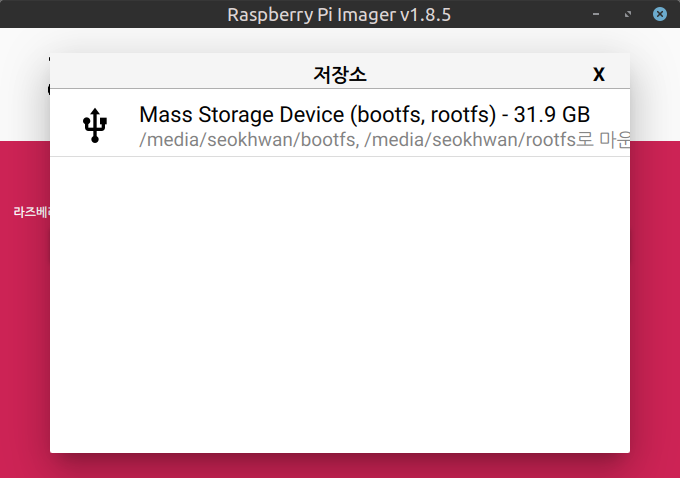This screenshot has height=478, width=680.
Task: Click white strip above the storage dialog
Action: coord(340,40)
